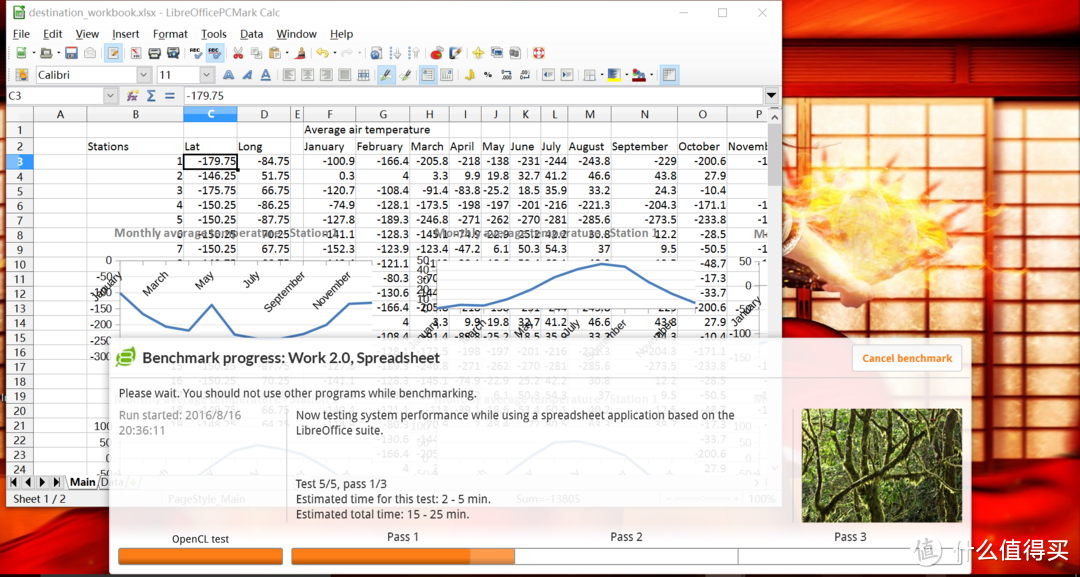The image size is (1080, 577).
Task: Open the Font Color dropdown arrow
Action: pos(652,75)
